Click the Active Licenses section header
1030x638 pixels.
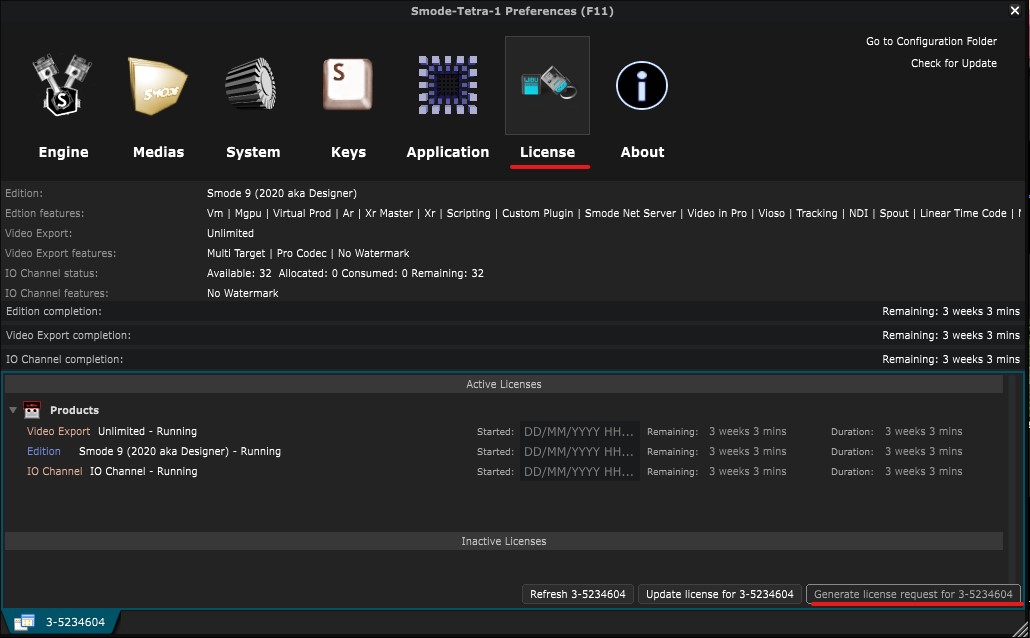pos(504,384)
